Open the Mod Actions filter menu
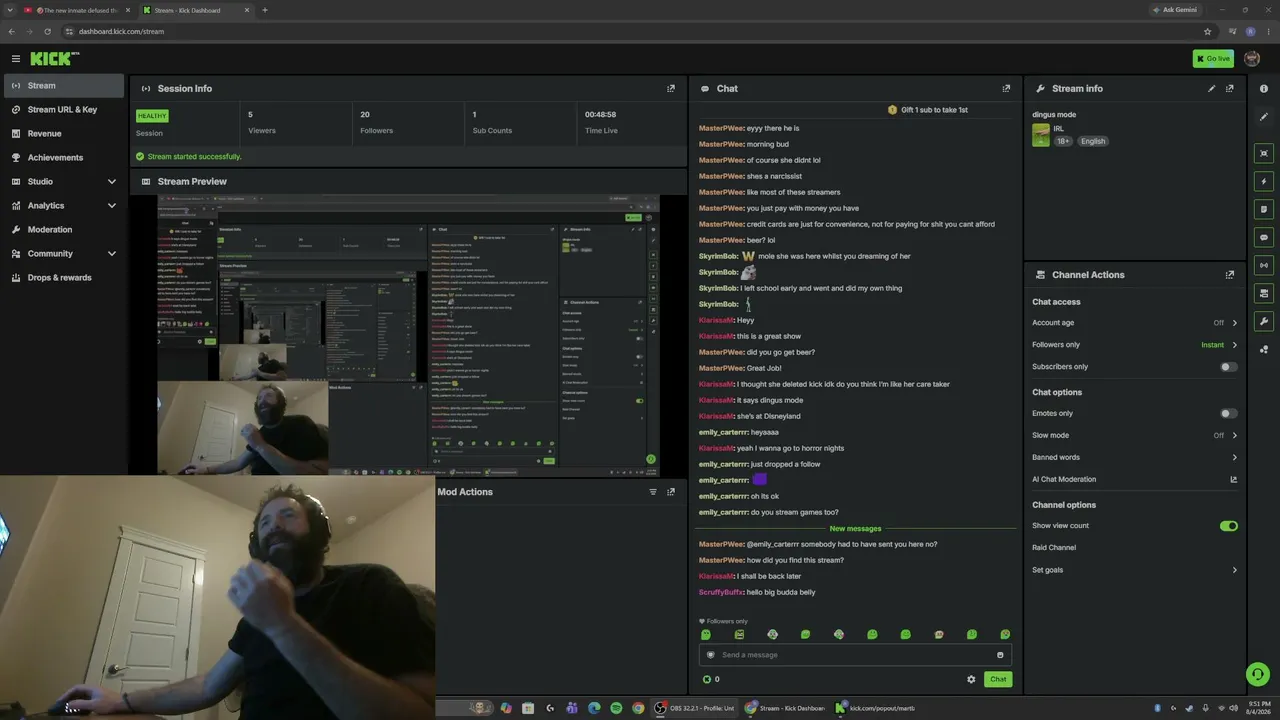1280x720 pixels. [653, 492]
